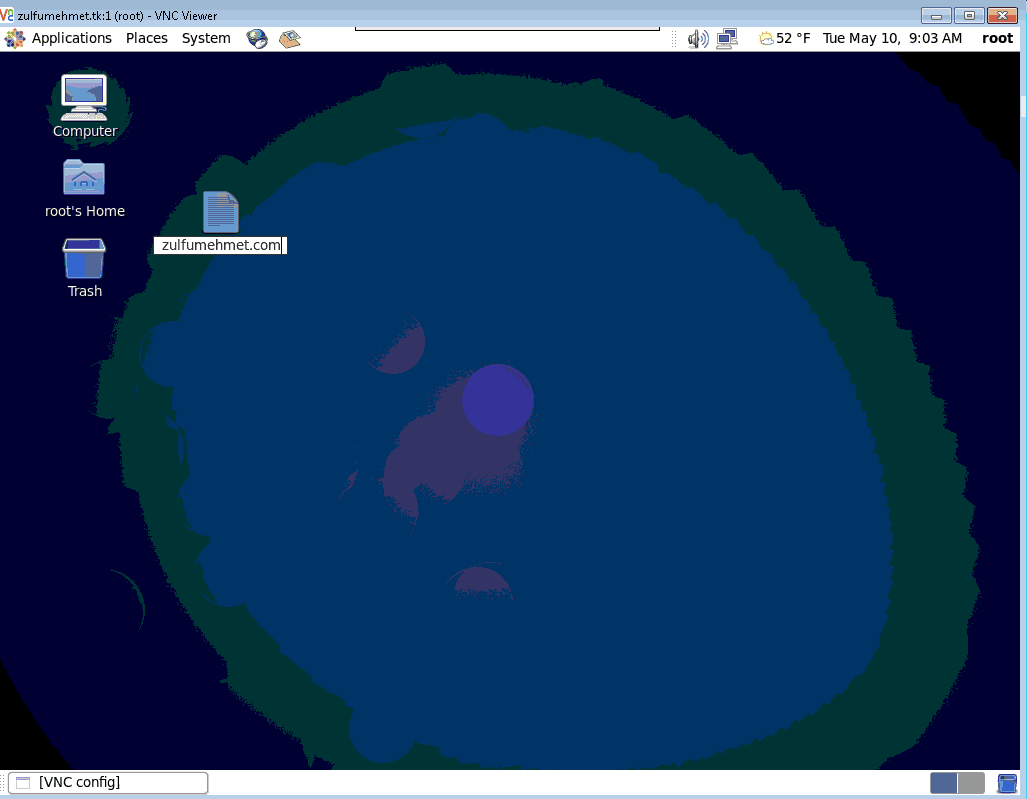
Task: Launch the web browser from top panel
Action: 257,39
